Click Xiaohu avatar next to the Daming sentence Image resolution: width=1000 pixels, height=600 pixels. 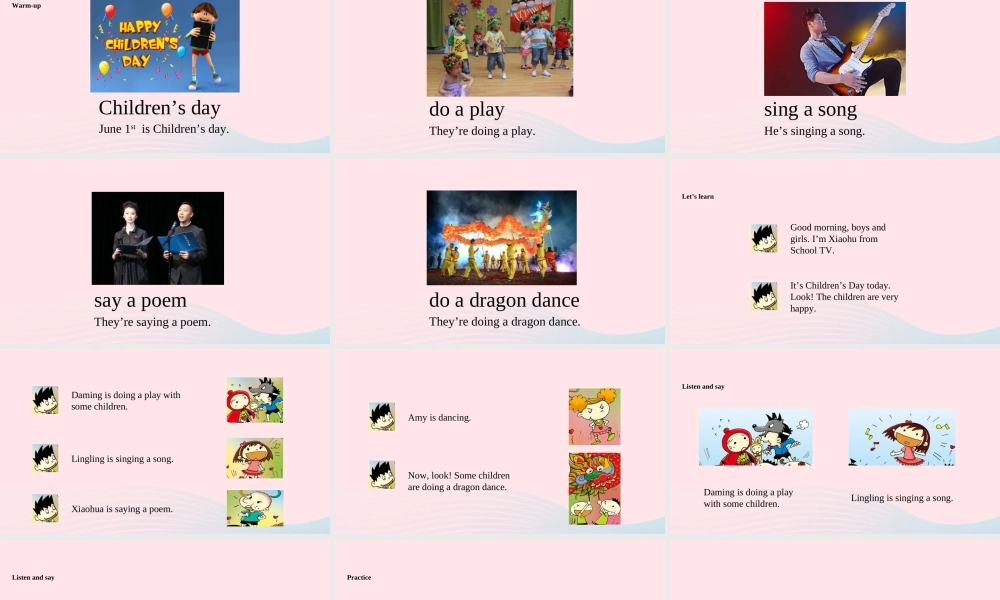[x=45, y=400]
